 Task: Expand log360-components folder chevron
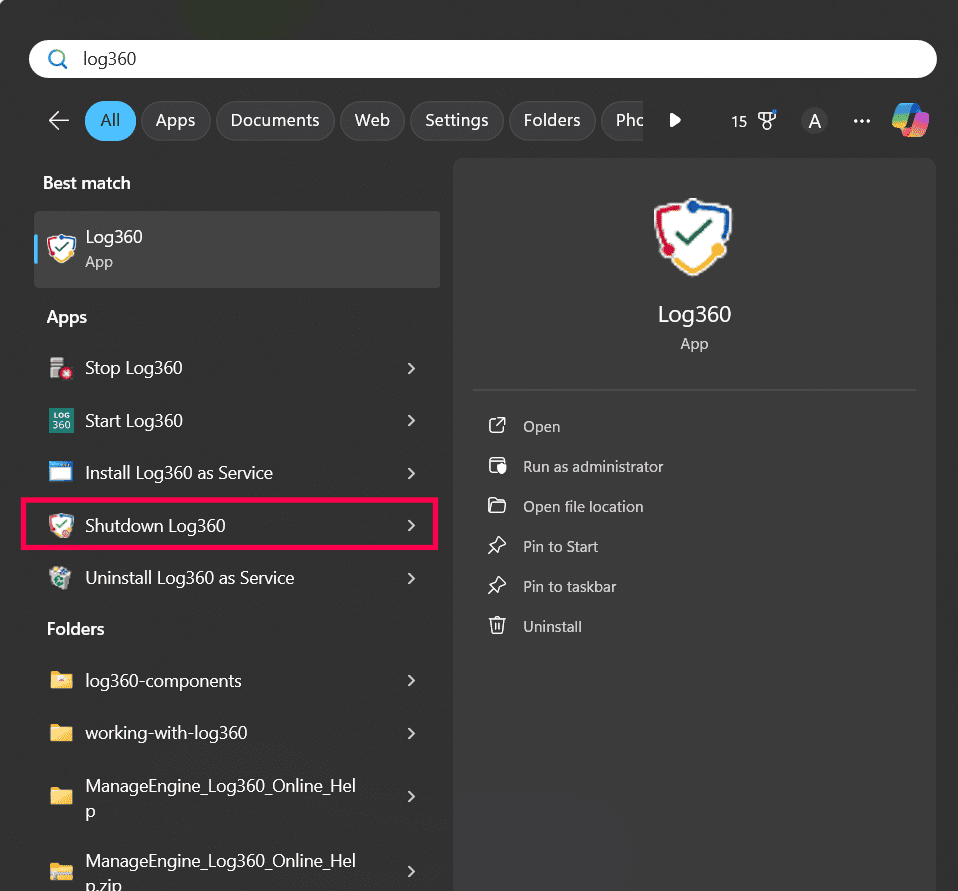(x=411, y=681)
